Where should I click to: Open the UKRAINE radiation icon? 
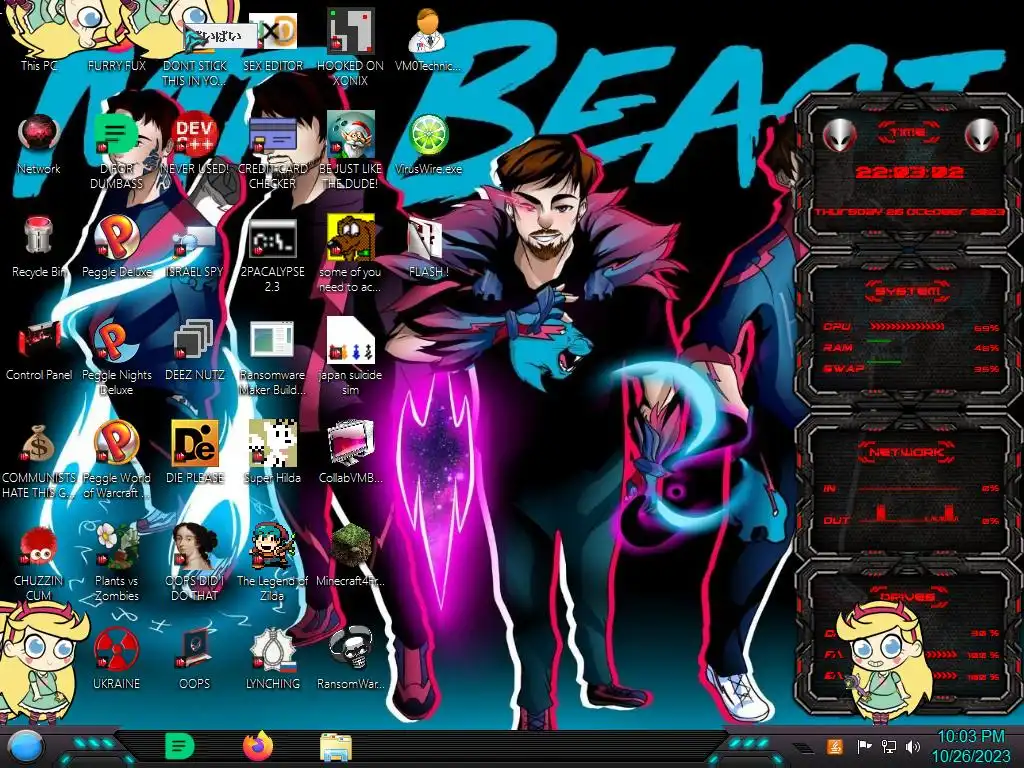[x=116, y=660]
